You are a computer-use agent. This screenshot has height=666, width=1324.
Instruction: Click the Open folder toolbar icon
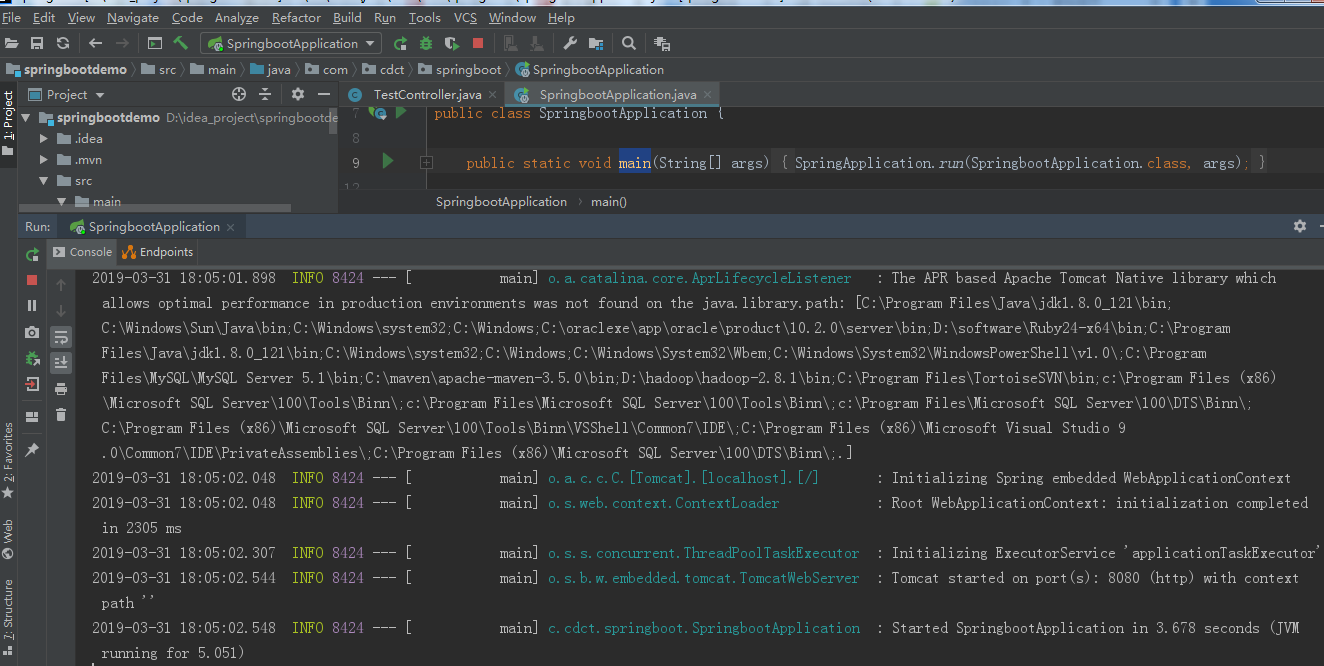(12, 43)
